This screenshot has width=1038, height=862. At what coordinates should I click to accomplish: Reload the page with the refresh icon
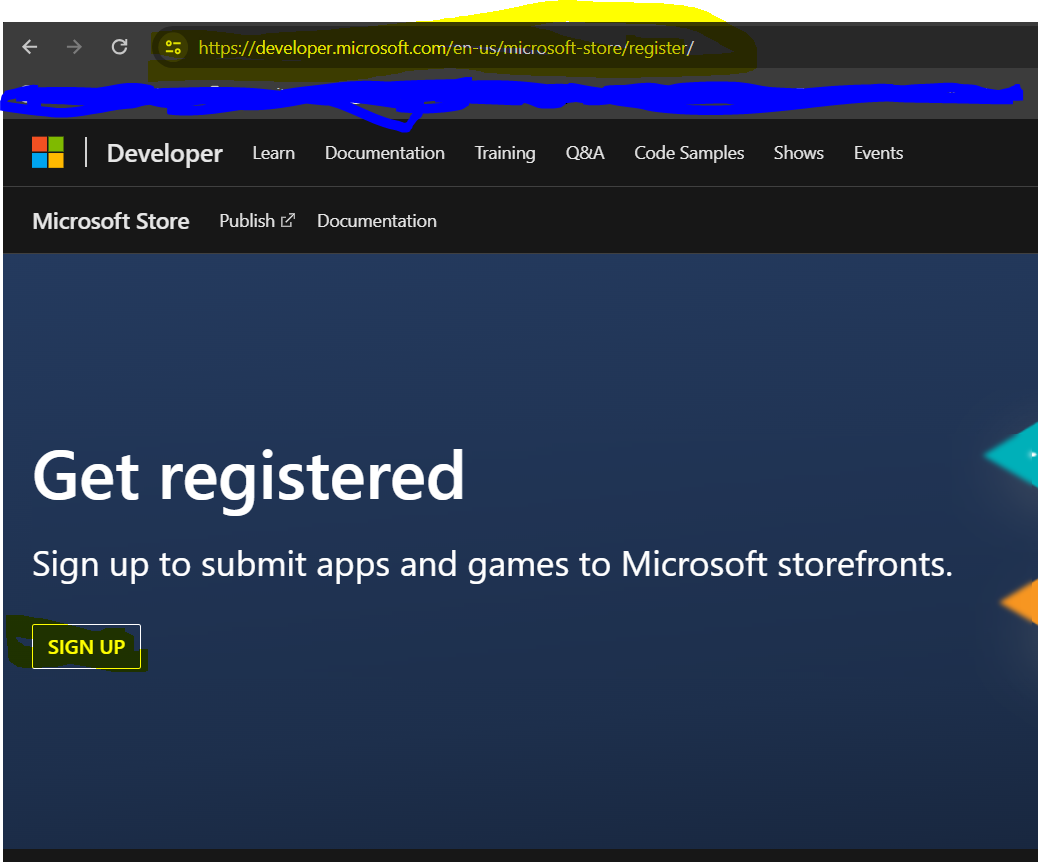(119, 47)
